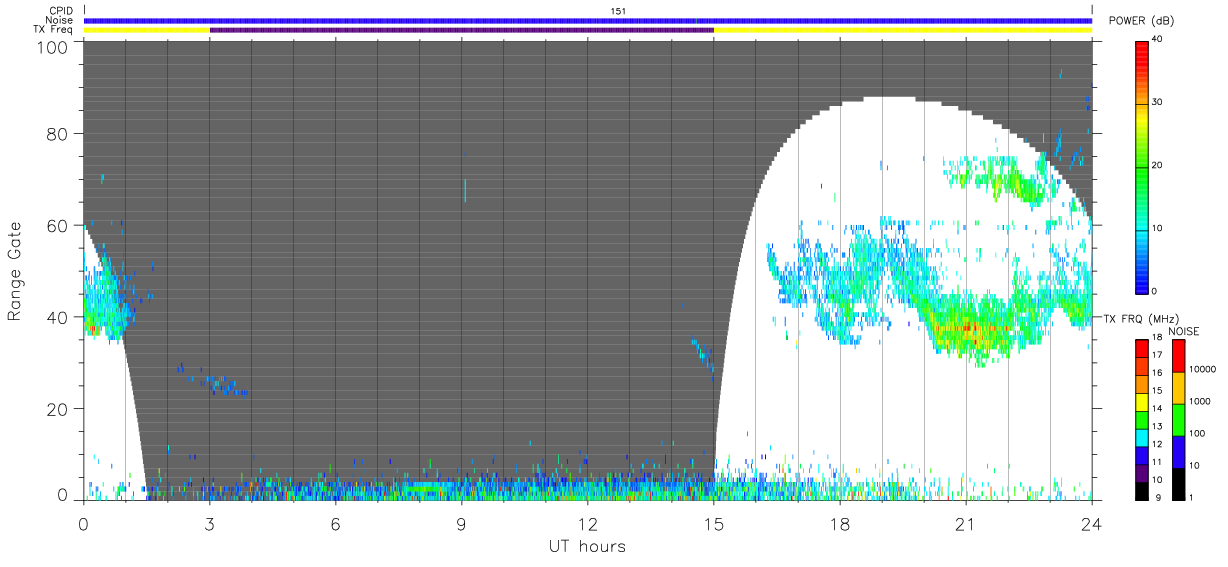
Task: Click the 20 tick on power scale
Action: pos(1157,166)
